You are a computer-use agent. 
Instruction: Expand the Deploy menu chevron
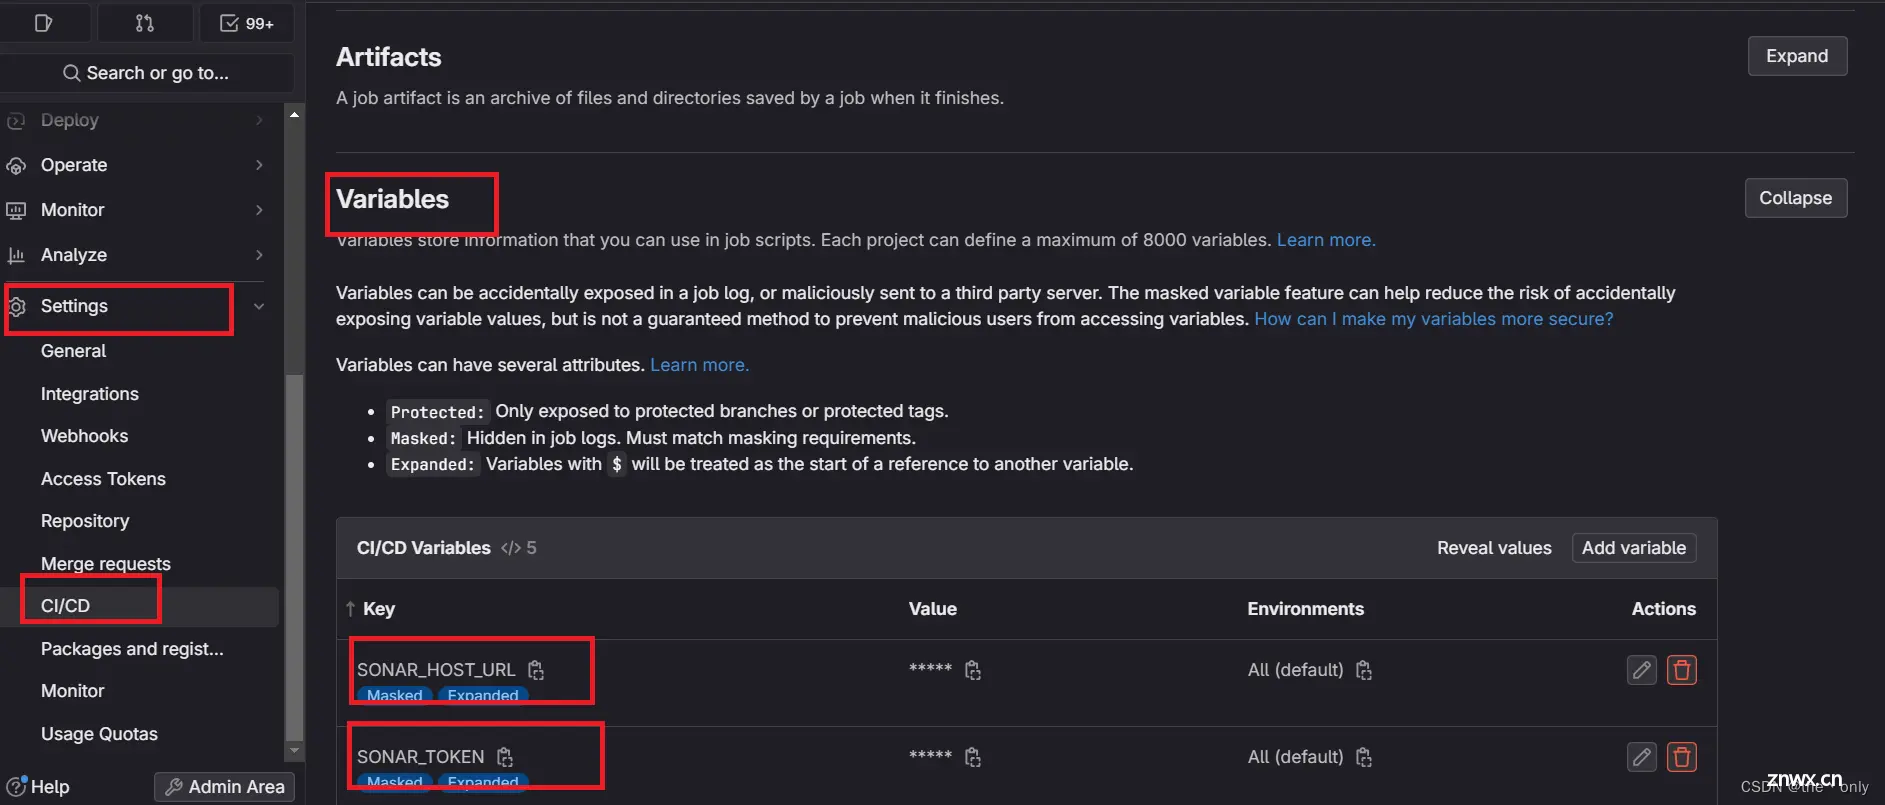pos(259,120)
